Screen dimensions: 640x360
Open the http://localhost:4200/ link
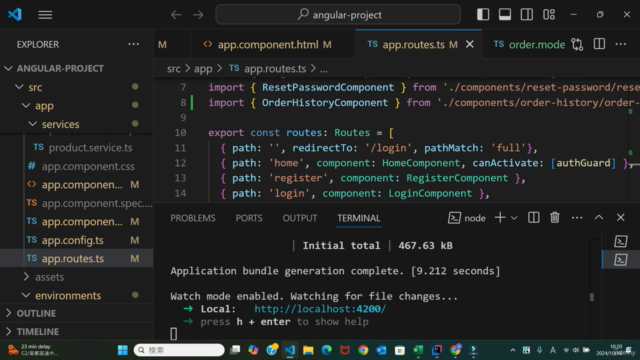320,309
